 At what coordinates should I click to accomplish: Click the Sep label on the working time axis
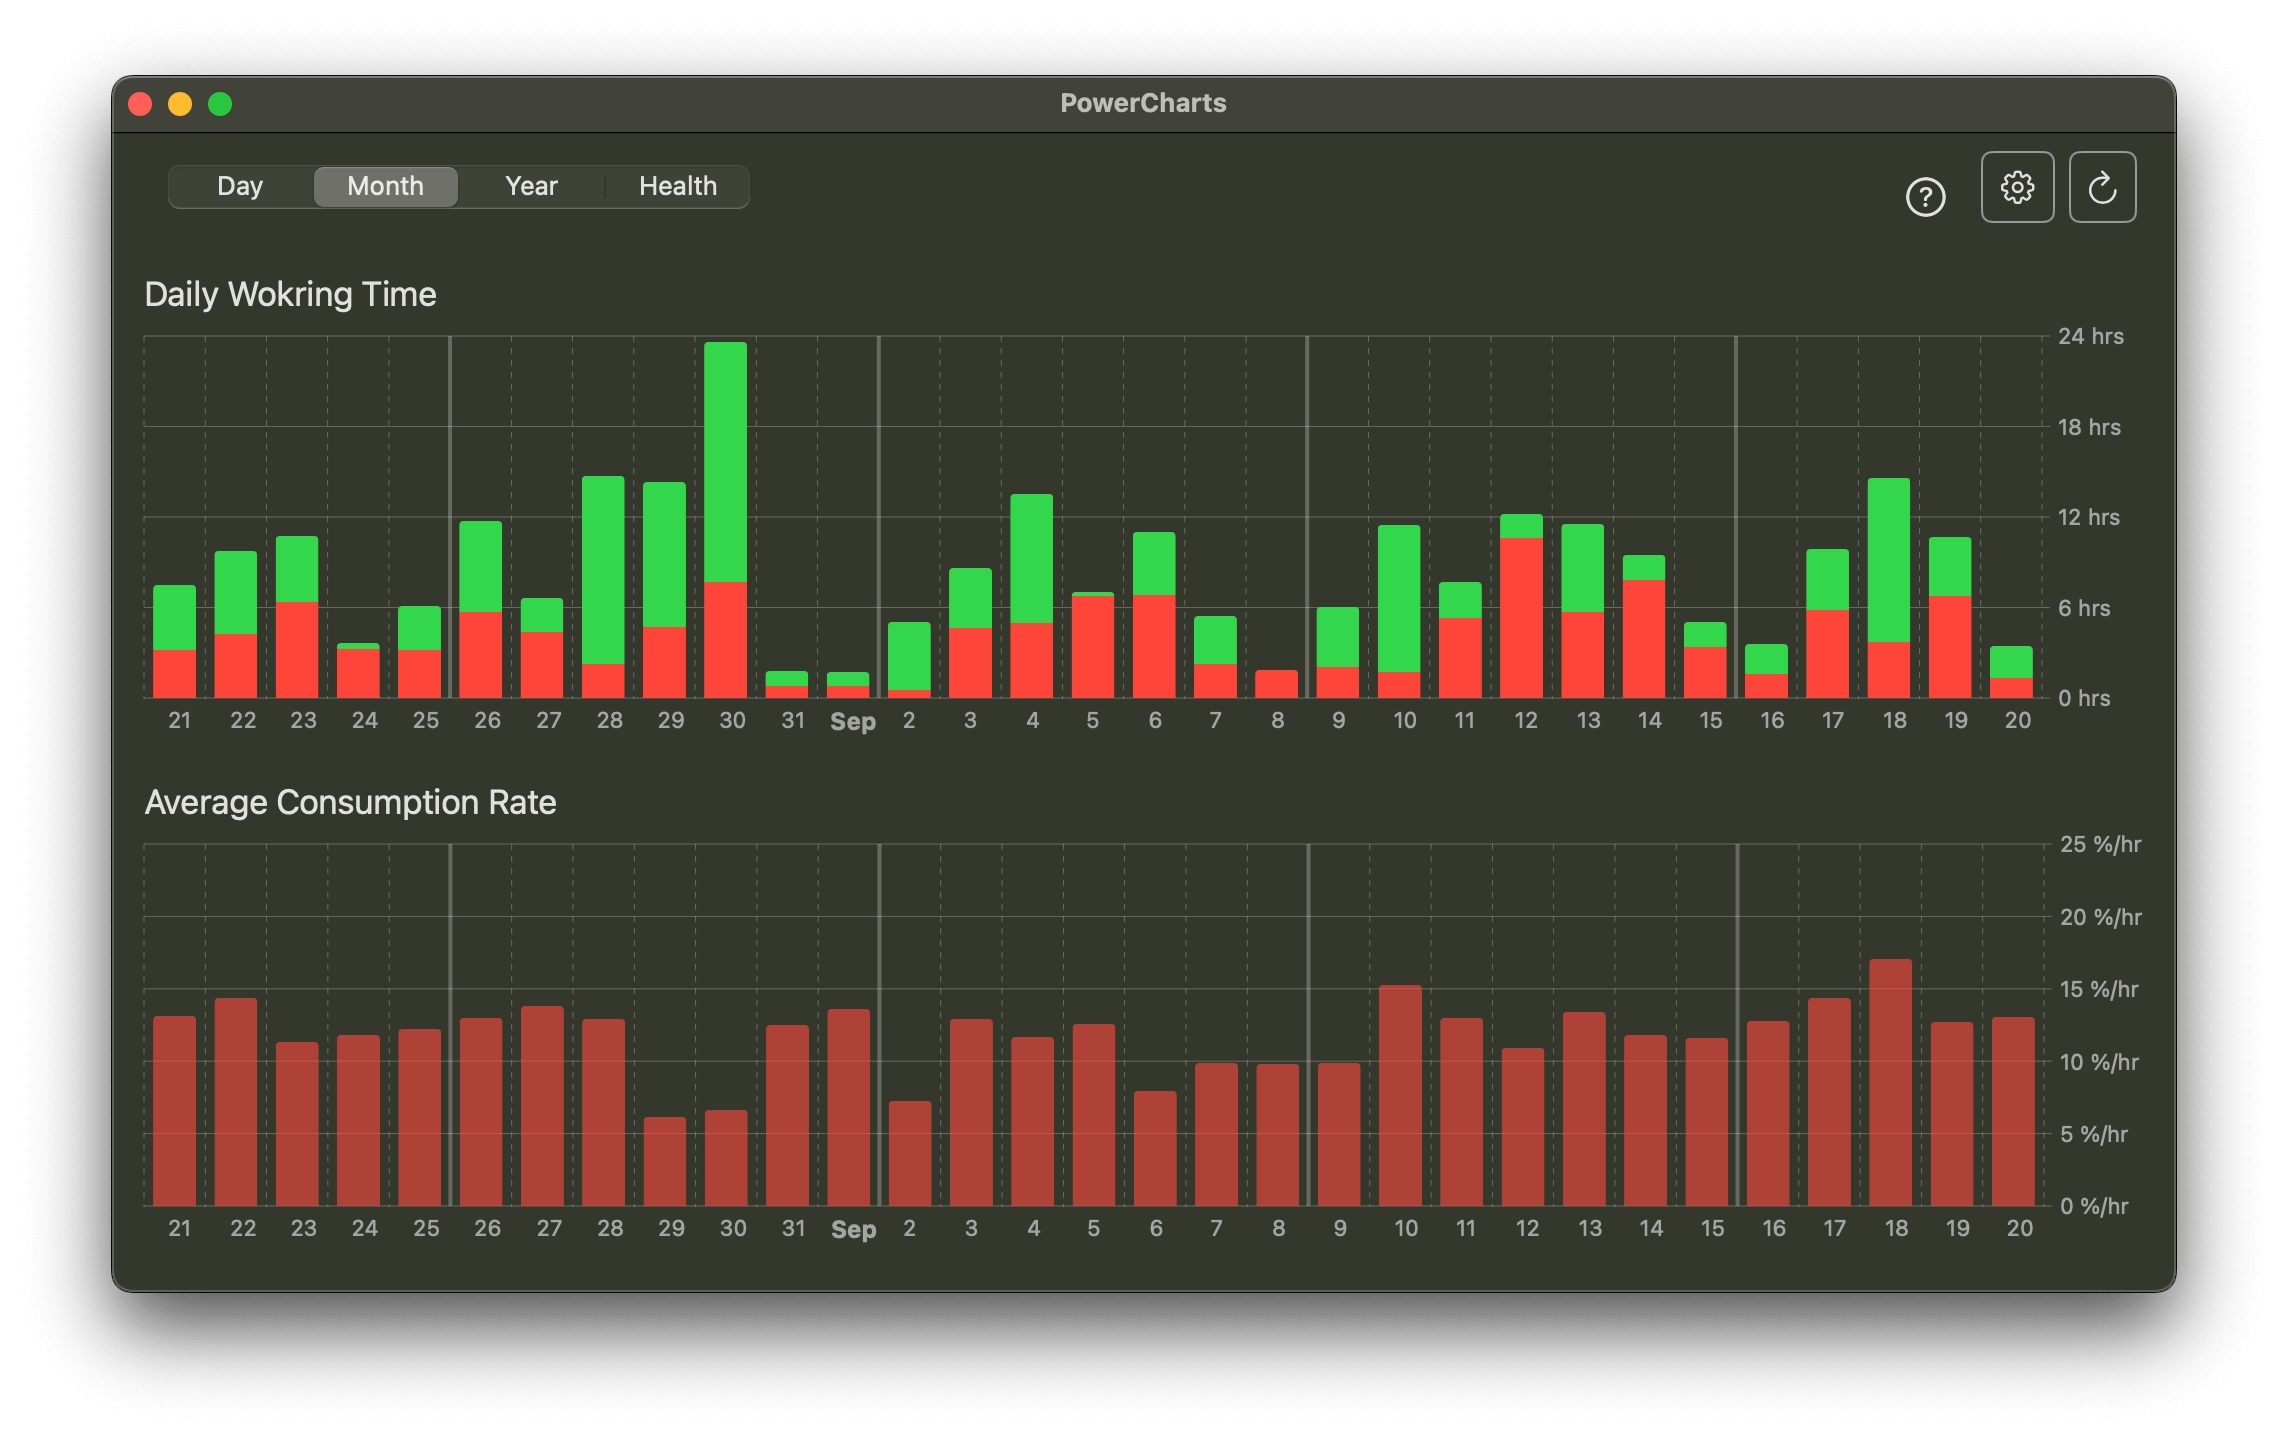point(853,720)
